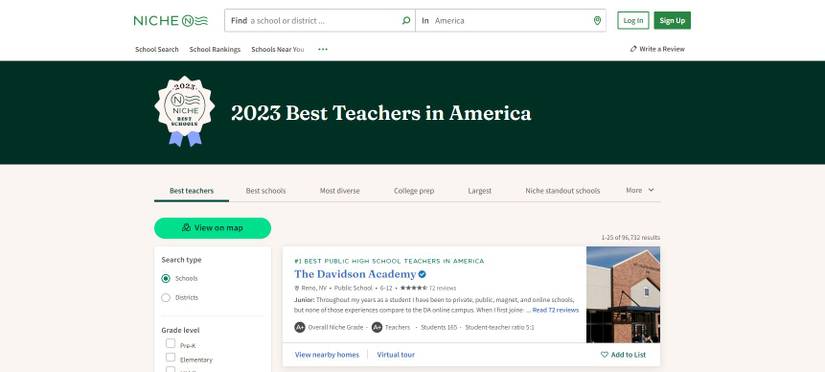Click the View nearby homes link

click(x=327, y=355)
